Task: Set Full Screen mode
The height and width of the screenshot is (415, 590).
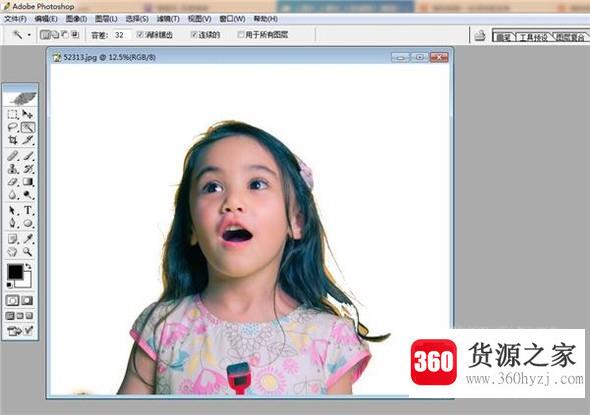Action: [29, 316]
